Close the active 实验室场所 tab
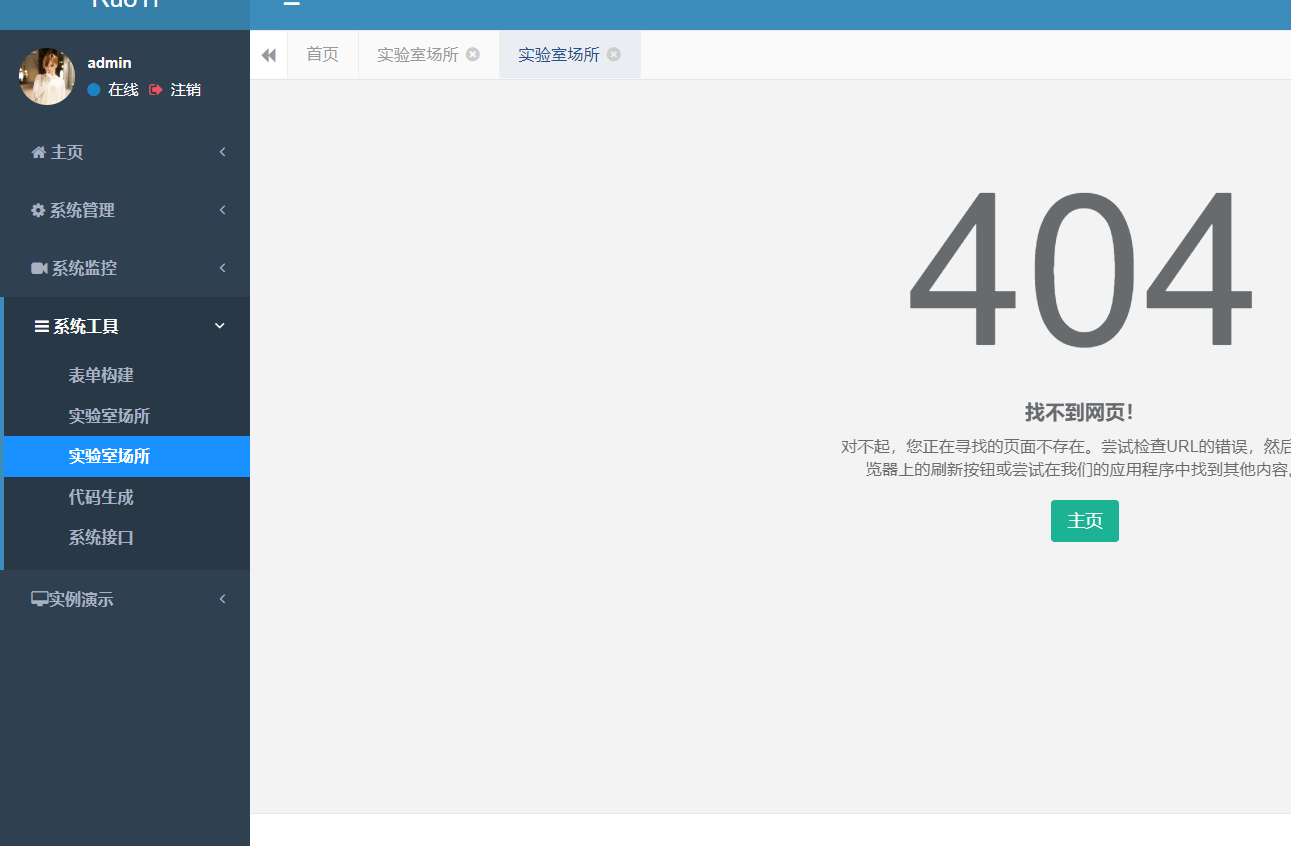Image resolution: width=1291 pixels, height=846 pixels. tap(614, 55)
